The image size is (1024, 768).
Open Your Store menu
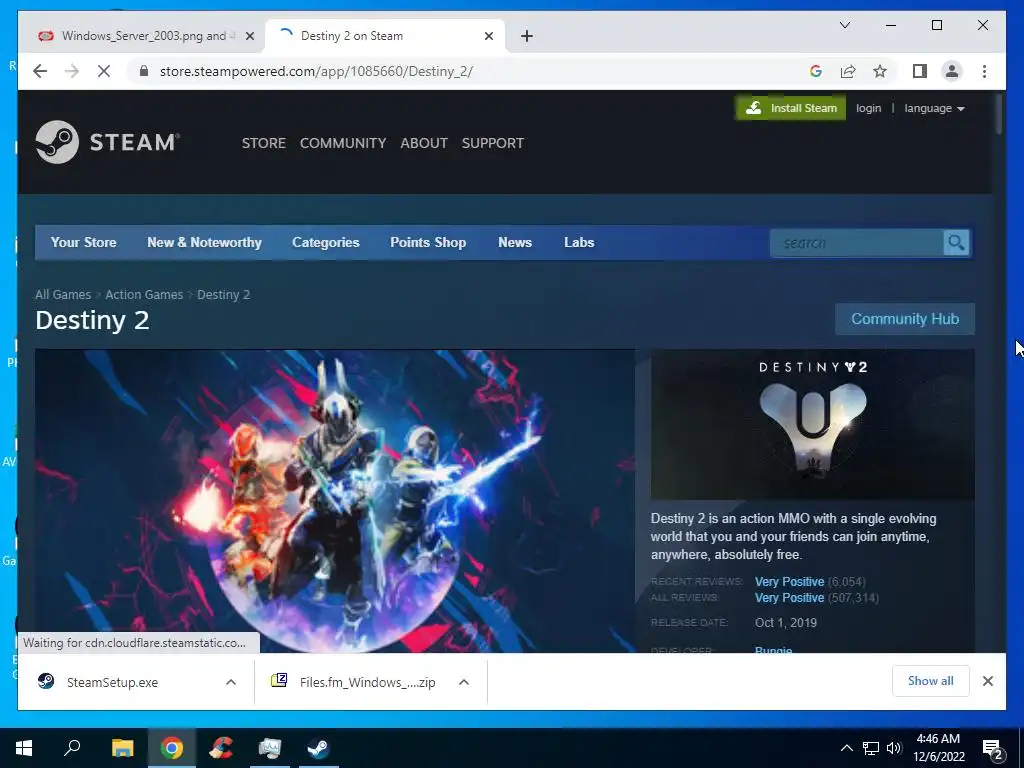coord(84,242)
